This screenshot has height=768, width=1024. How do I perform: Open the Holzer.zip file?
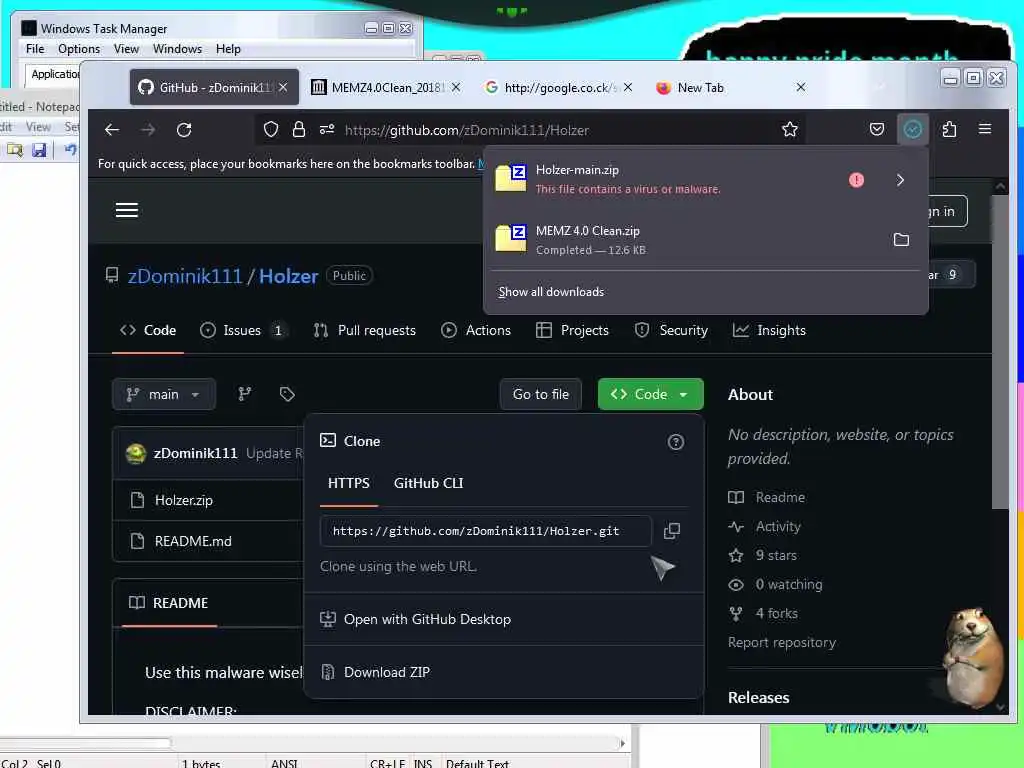coord(184,500)
